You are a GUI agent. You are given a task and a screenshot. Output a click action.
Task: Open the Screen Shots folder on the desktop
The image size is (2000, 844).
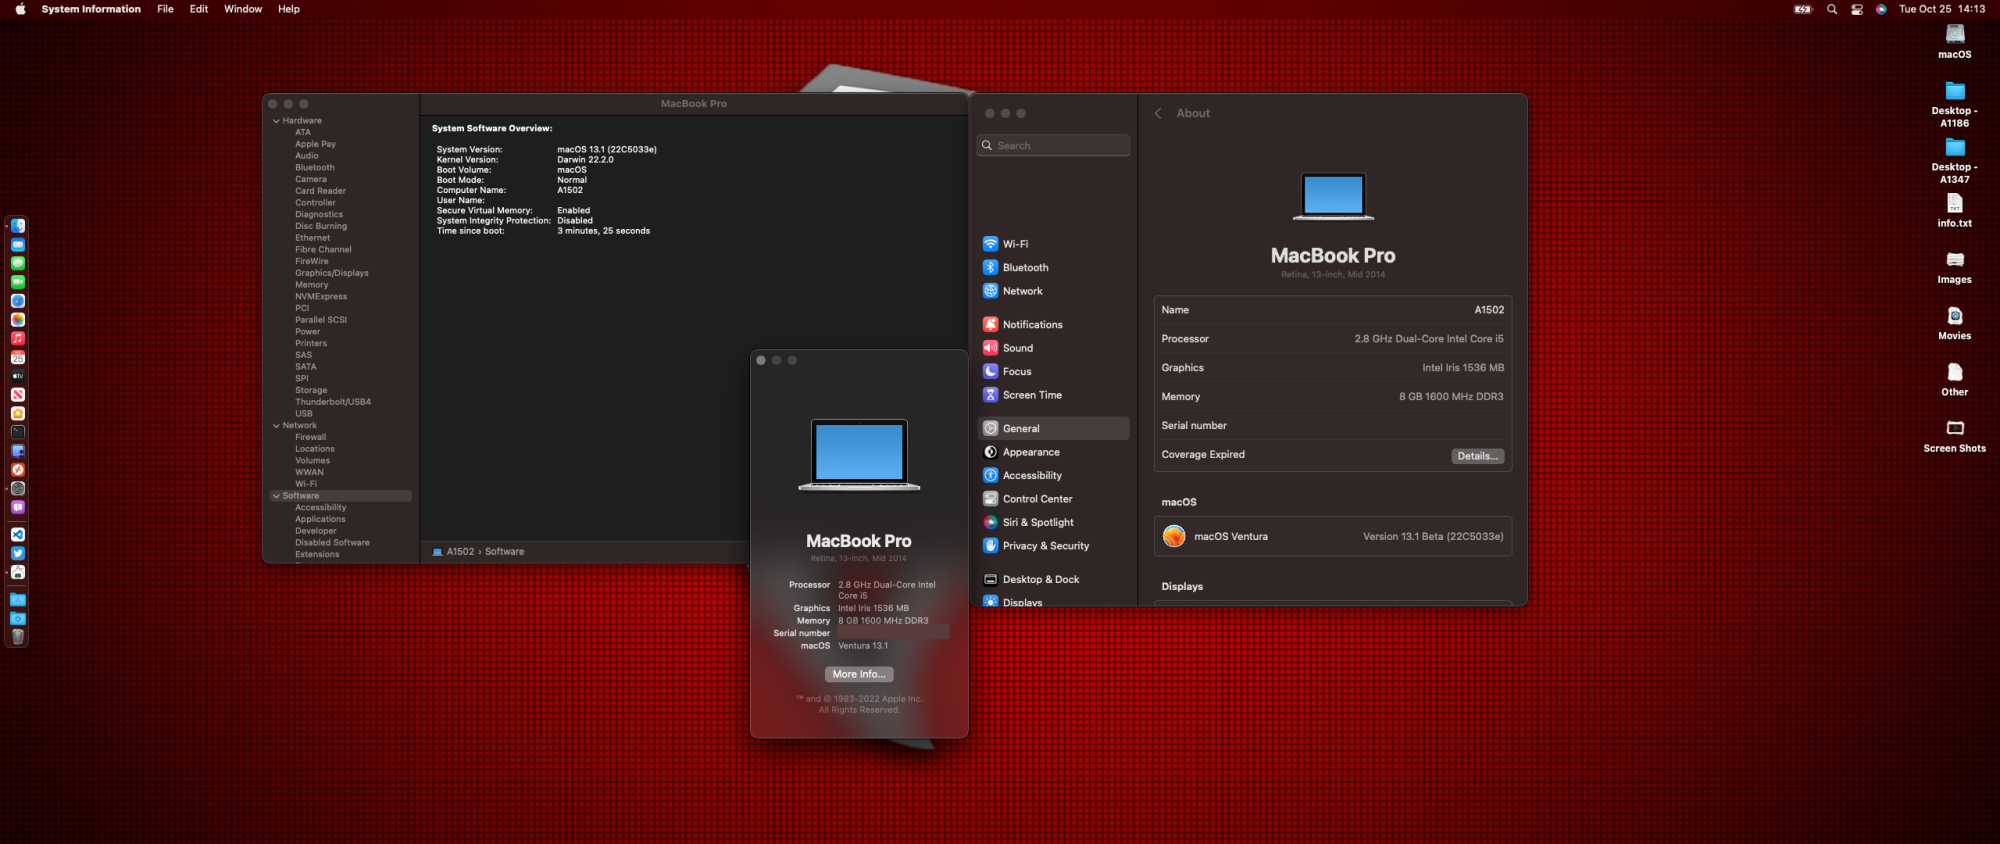coord(1955,435)
